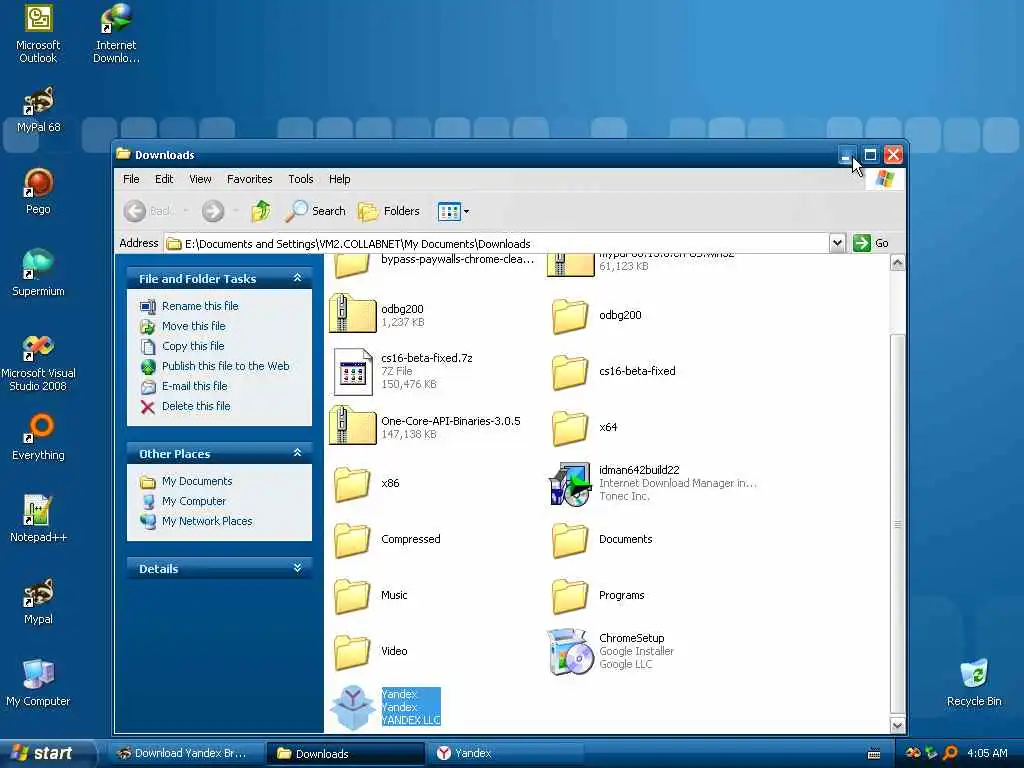The height and width of the screenshot is (768, 1024).
Task: Click Publish this file to the Web
Action: 225,366
